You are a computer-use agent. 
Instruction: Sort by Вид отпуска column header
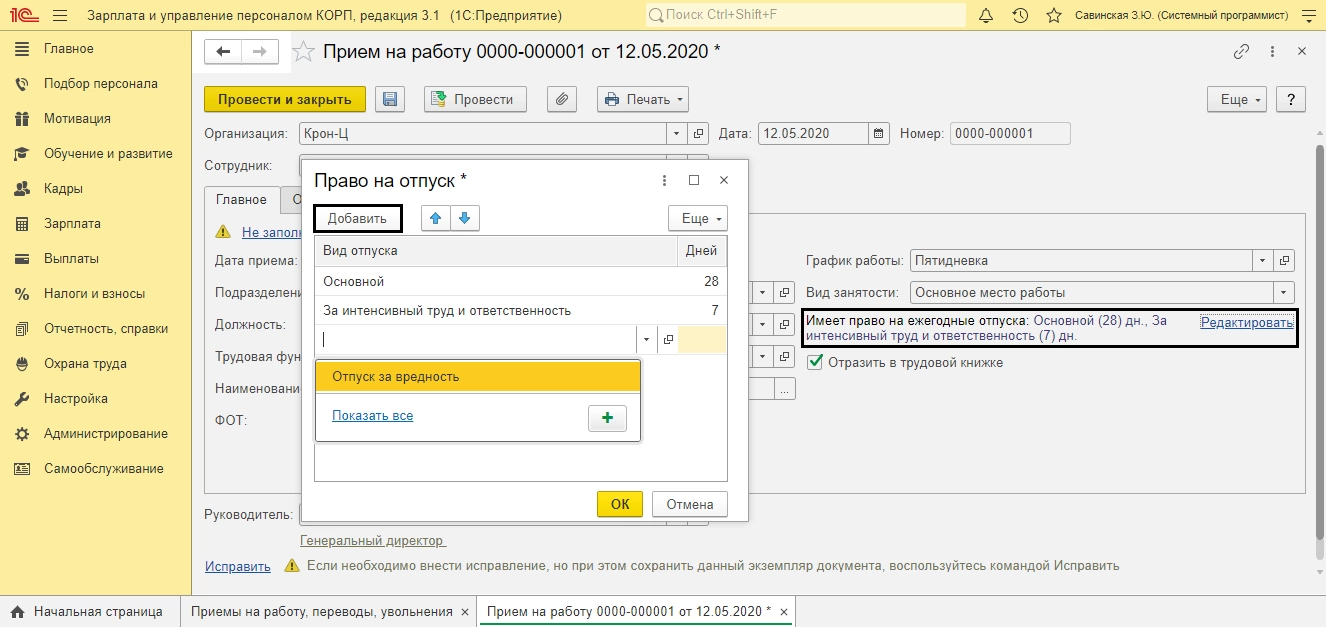[x=496, y=251]
